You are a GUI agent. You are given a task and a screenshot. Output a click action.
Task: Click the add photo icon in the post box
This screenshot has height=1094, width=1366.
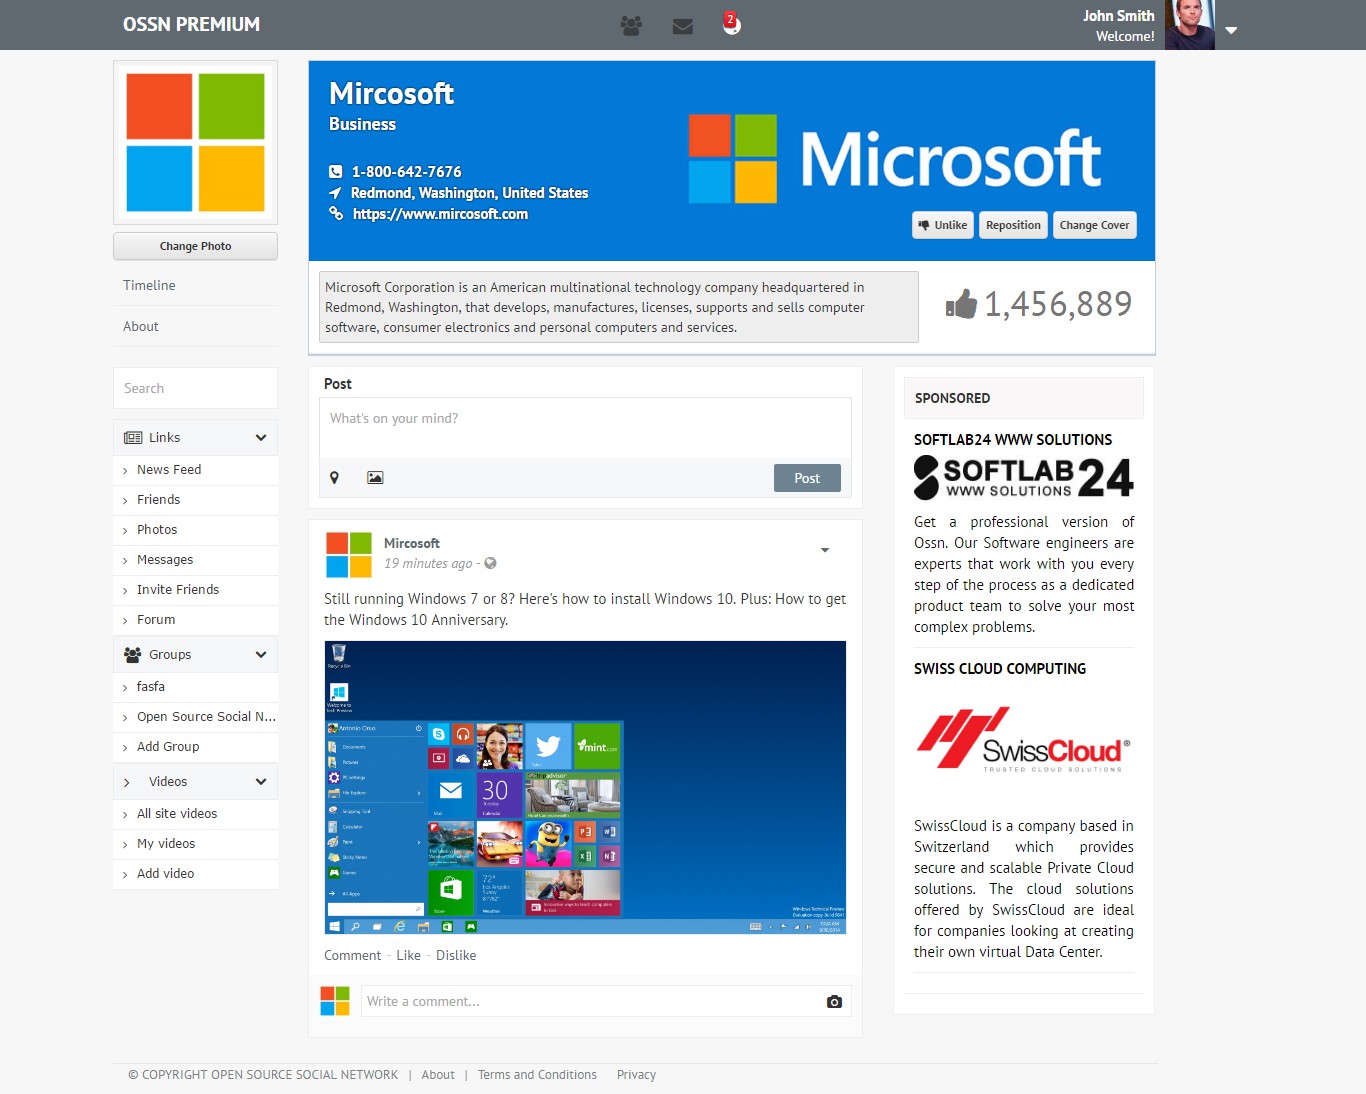point(375,478)
